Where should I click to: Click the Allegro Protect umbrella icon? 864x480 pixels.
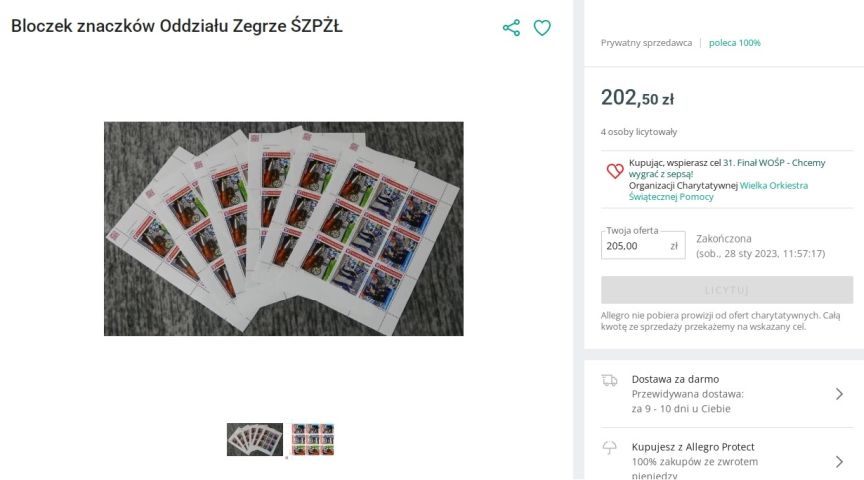pyautogui.click(x=609, y=447)
